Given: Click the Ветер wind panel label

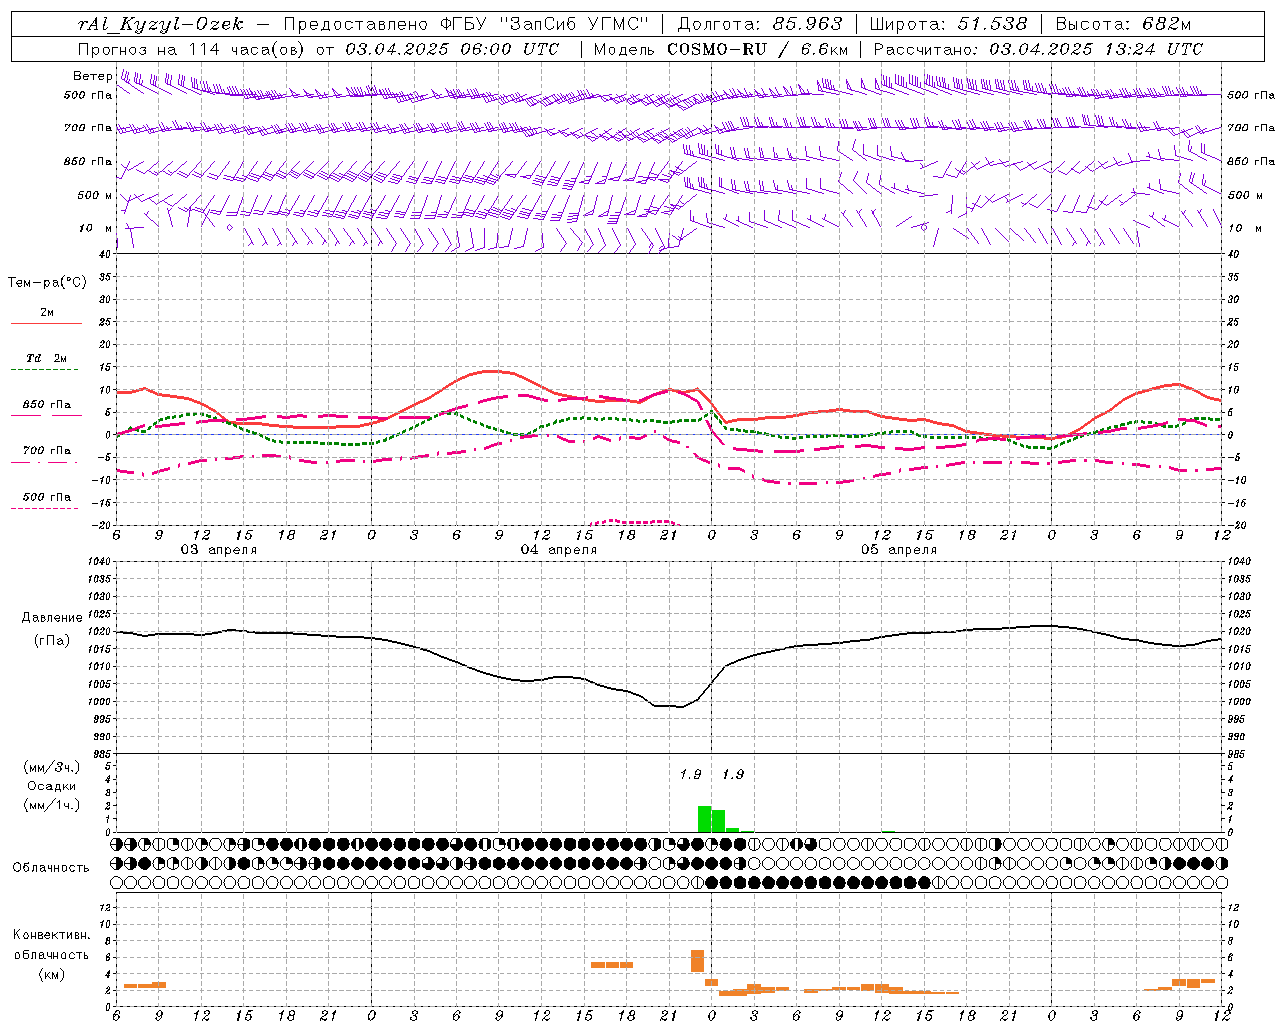Looking at the screenshot, I should tap(92, 76).
